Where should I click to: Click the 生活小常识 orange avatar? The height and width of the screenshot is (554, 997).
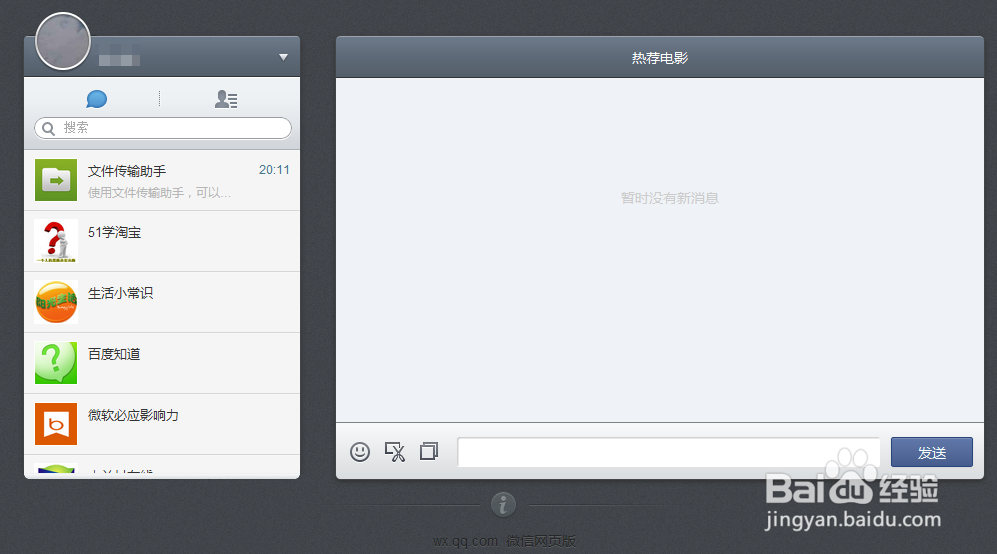tap(56, 302)
